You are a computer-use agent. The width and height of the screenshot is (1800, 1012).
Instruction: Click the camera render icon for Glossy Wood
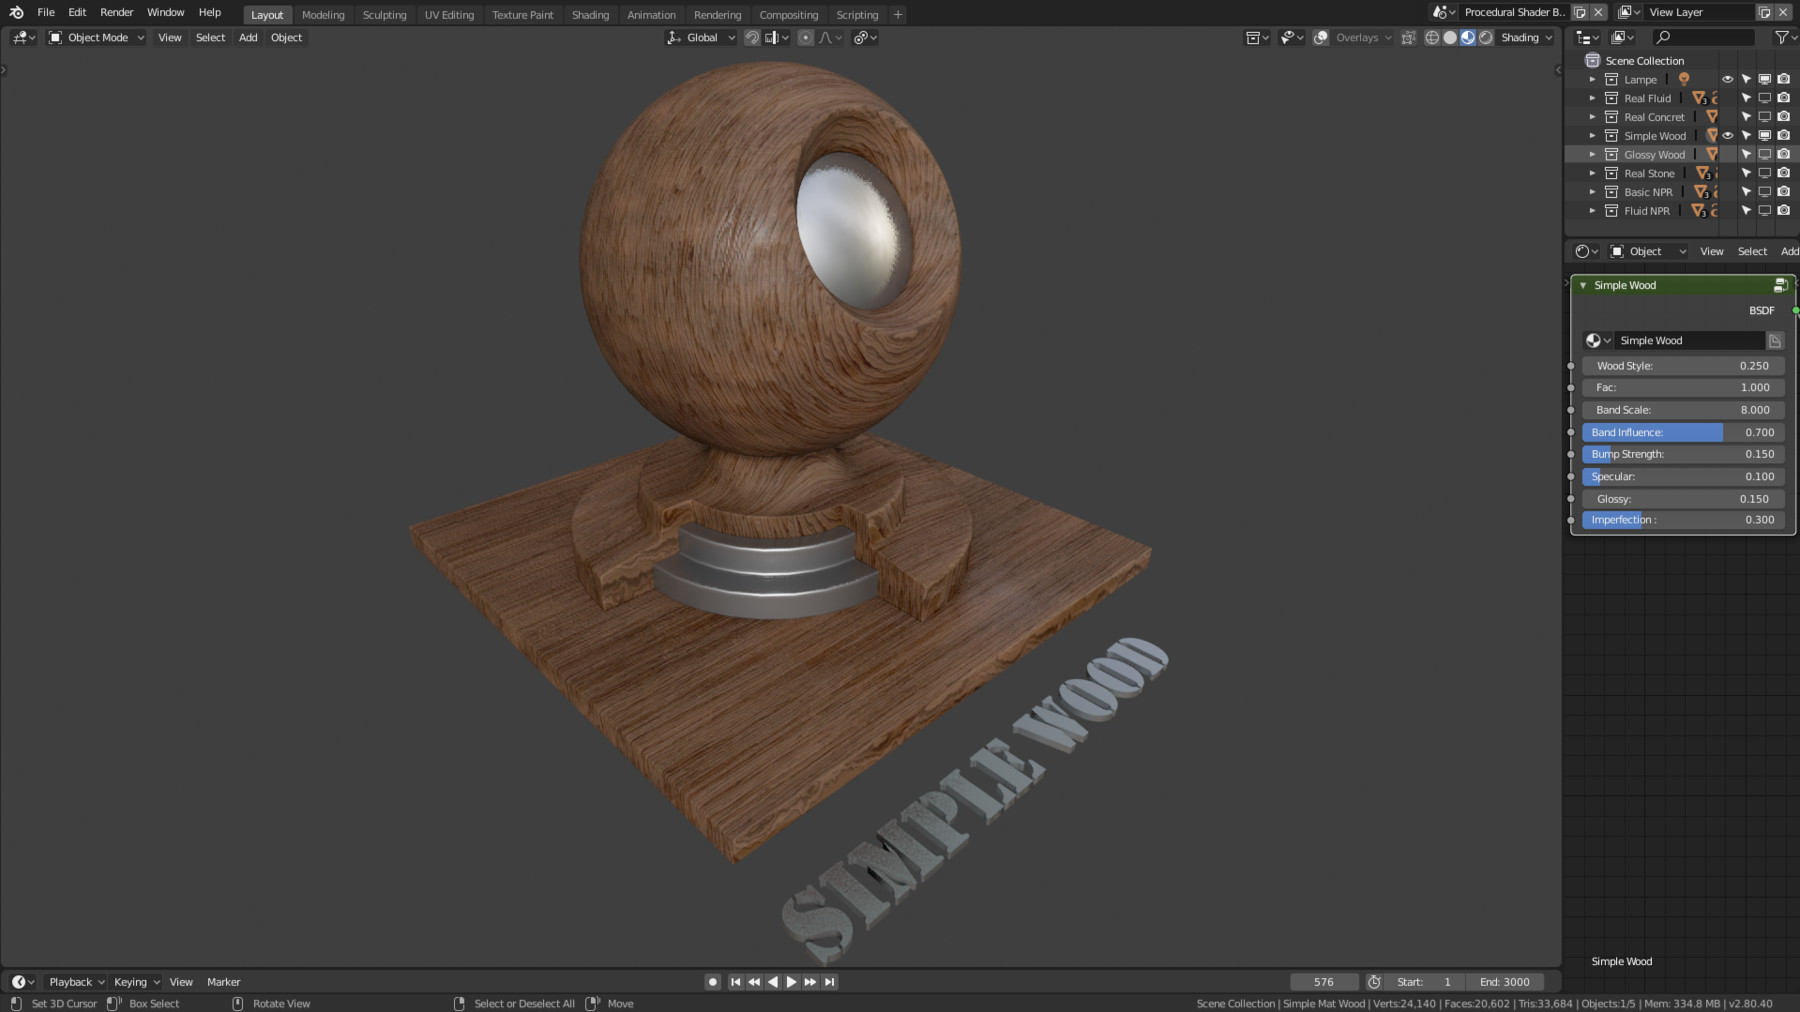pos(1783,154)
